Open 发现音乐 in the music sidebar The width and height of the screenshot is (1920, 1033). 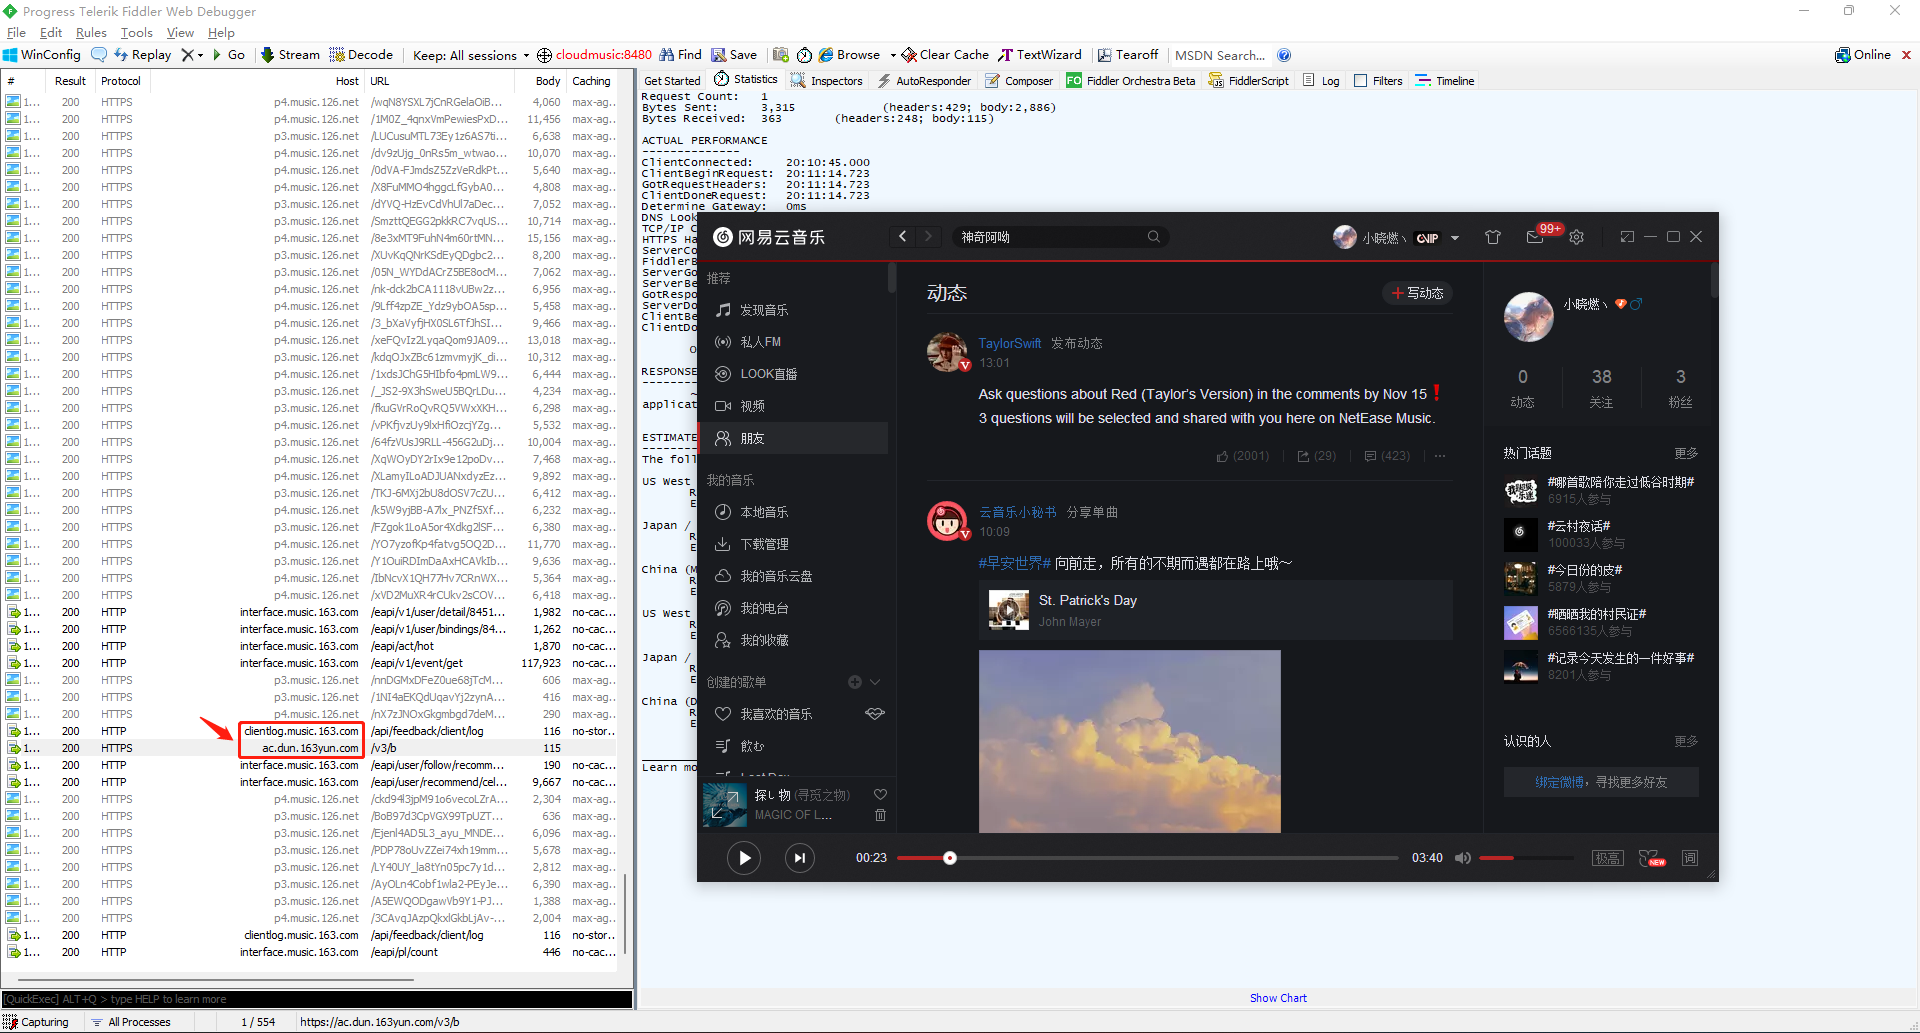(792, 310)
